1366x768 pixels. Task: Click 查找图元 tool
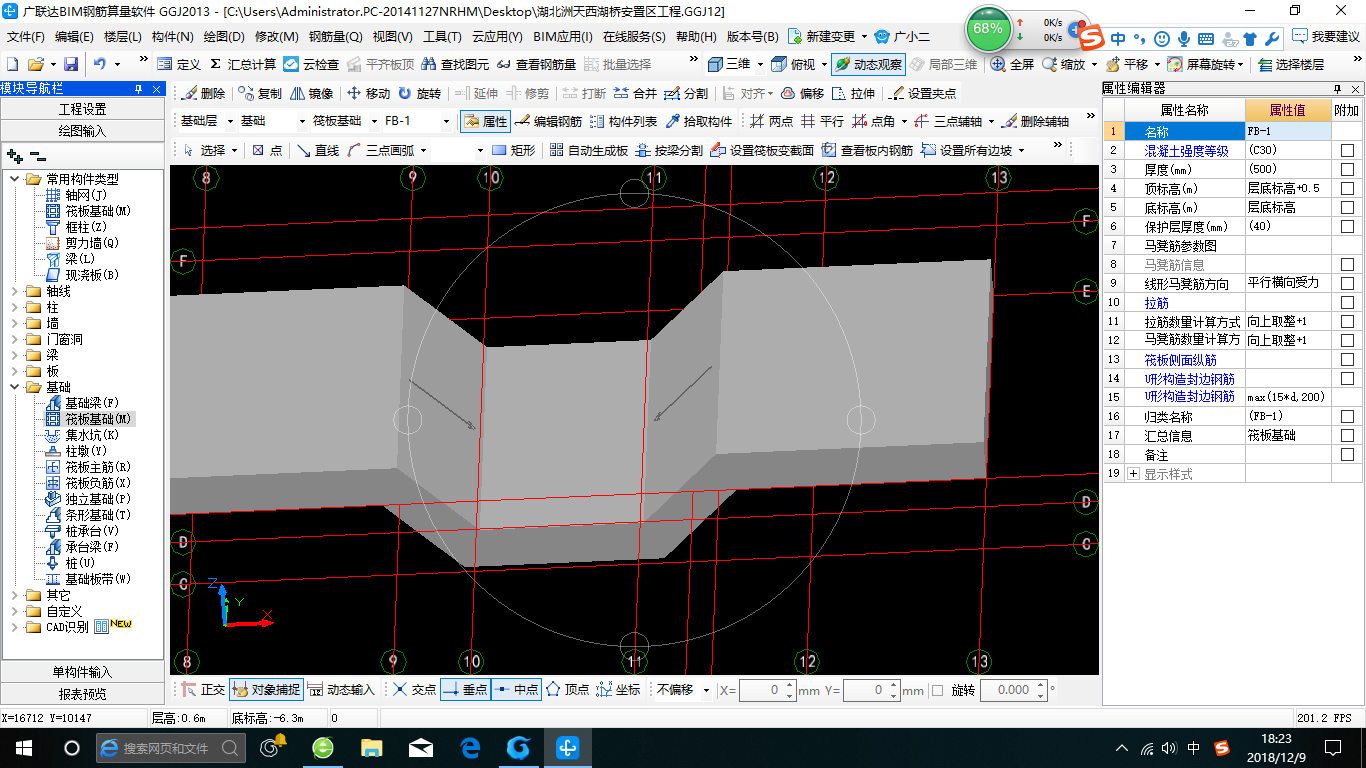(x=456, y=64)
